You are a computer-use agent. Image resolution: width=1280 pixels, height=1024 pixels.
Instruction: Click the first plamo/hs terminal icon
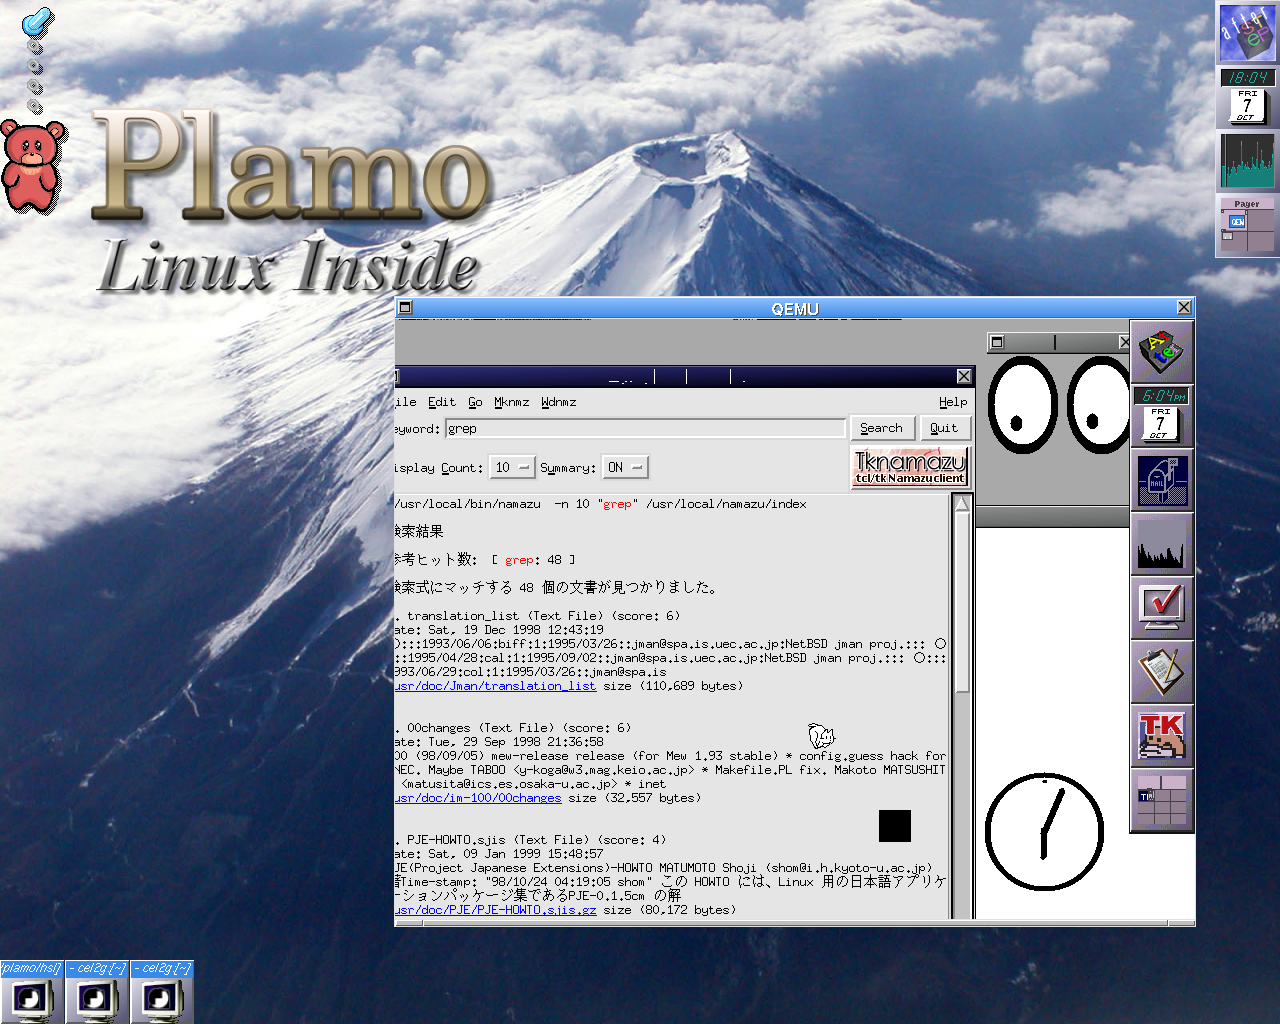click(32, 992)
